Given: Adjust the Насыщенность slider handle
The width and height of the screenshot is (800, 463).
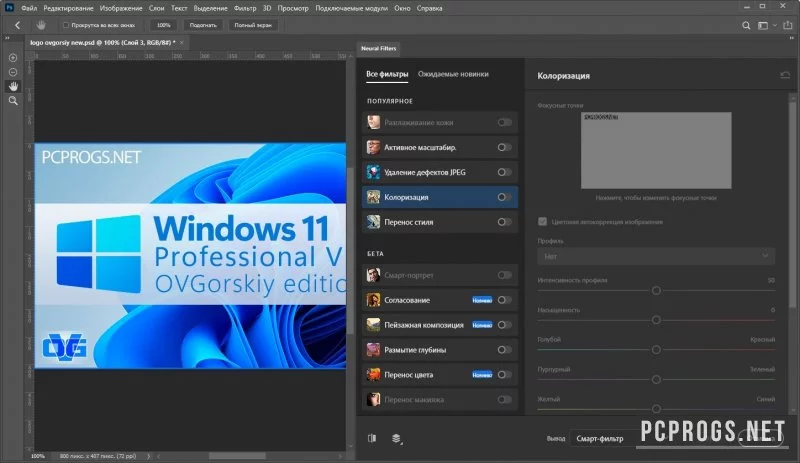Looking at the screenshot, I should 656,320.
